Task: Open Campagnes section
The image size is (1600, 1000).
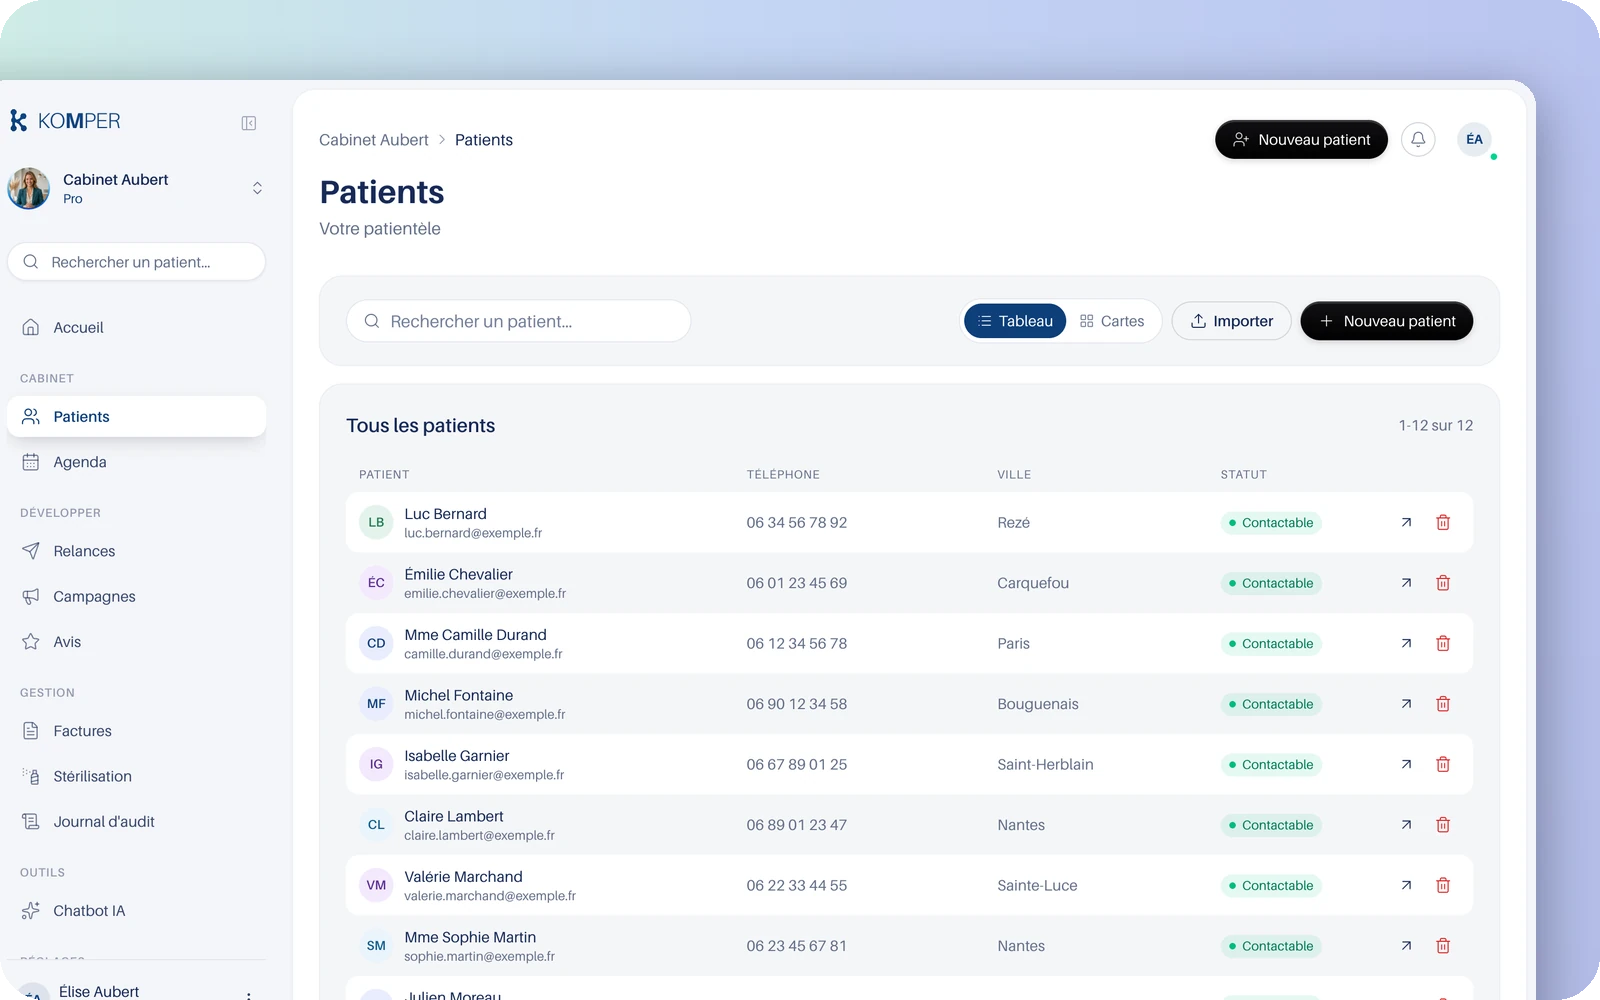Action: (x=136, y=597)
